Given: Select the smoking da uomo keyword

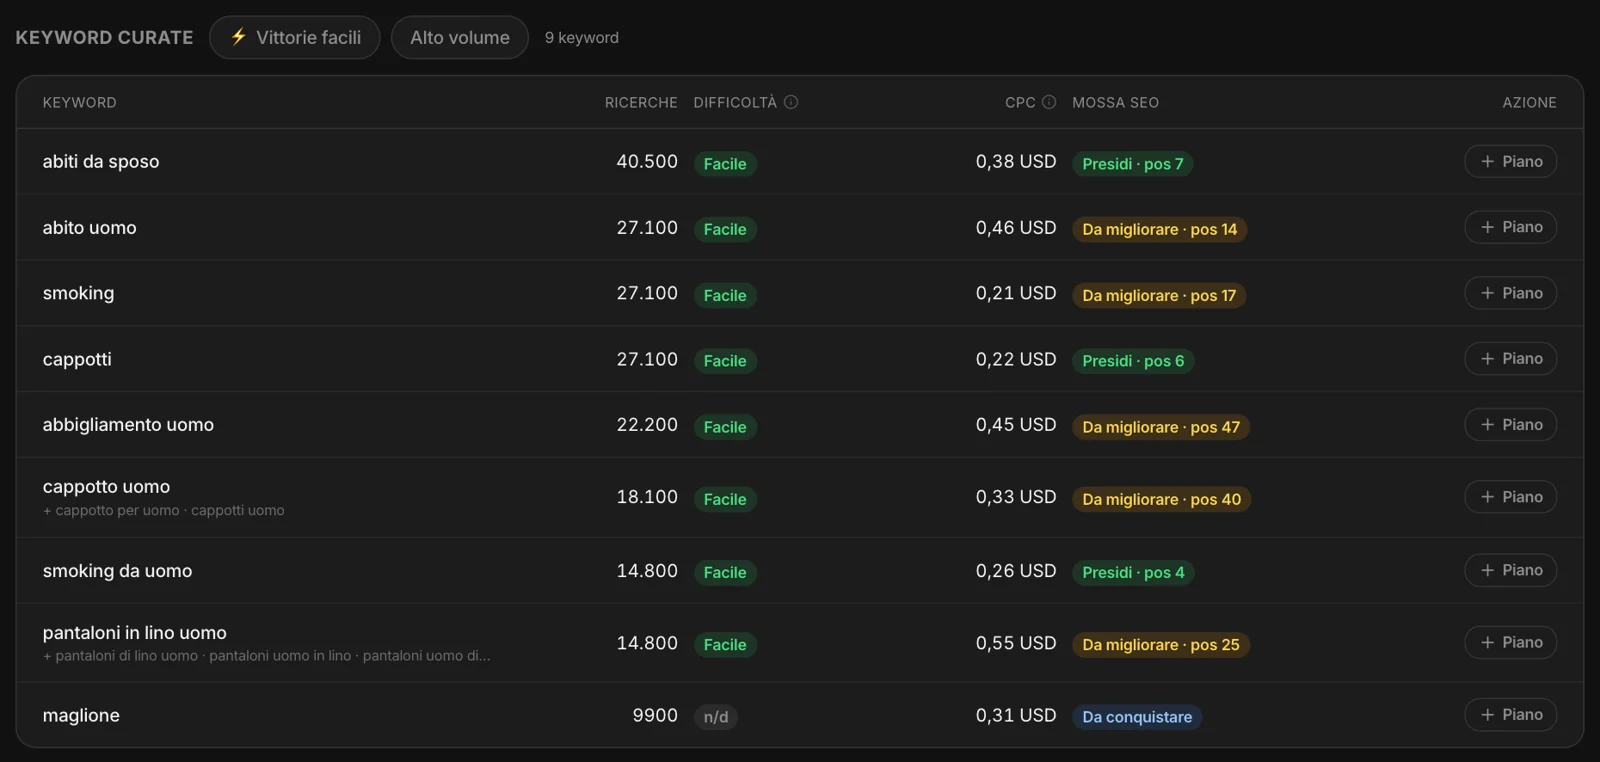Looking at the screenshot, I should click(117, 571).
